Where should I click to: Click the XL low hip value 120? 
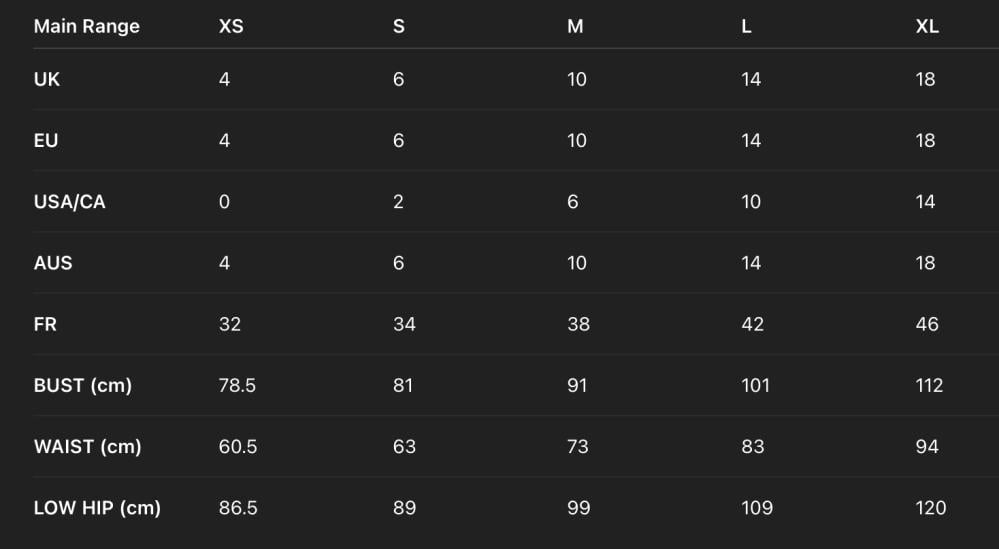(x=930, y=508)
